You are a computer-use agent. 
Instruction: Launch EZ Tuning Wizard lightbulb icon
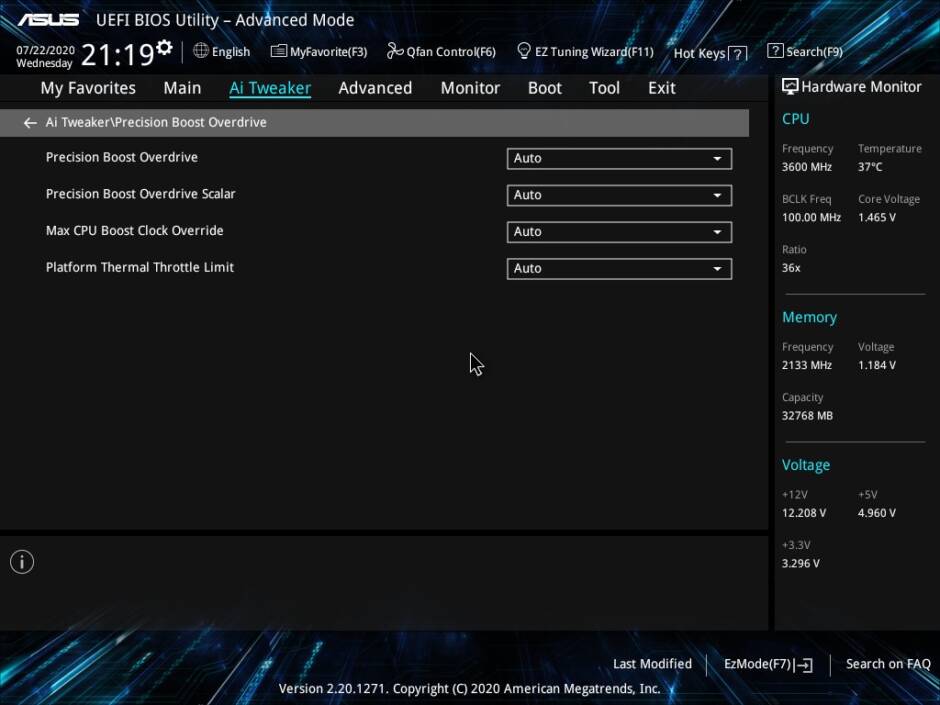tap(523, 51)
